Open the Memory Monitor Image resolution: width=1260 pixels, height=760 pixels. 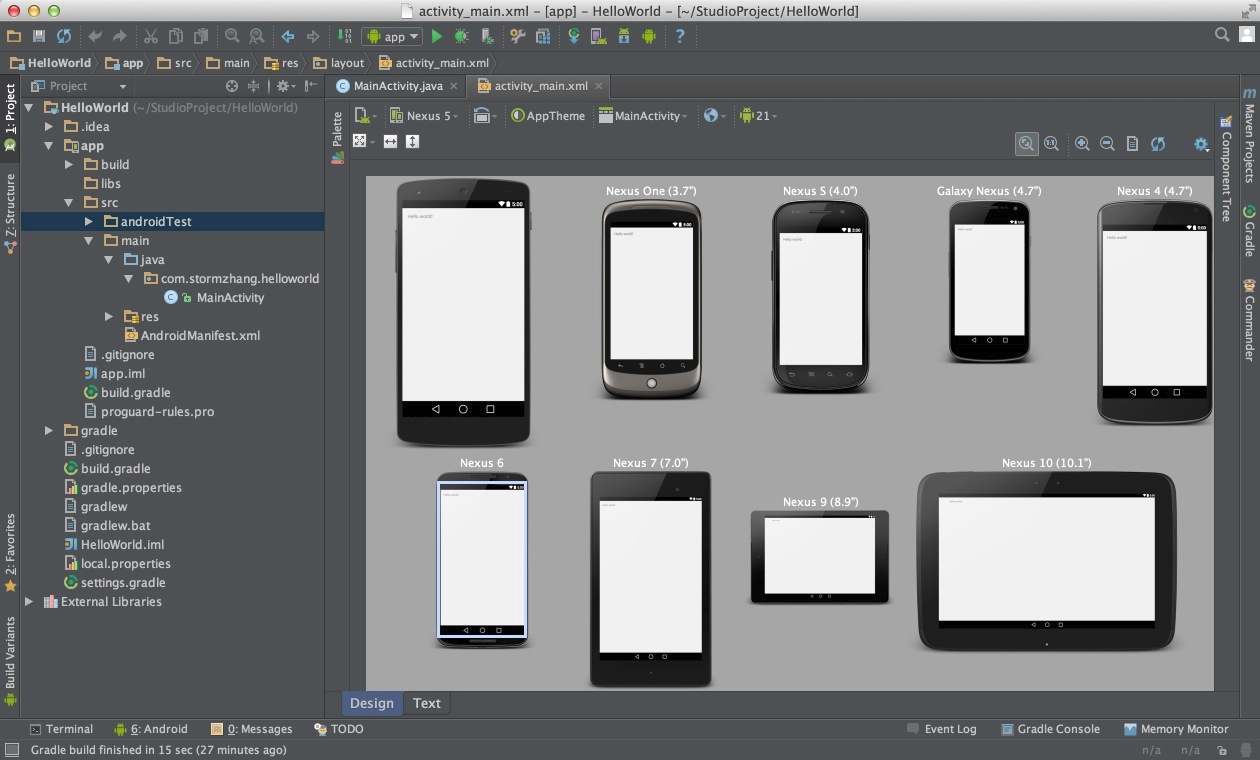pos(1176,729)
